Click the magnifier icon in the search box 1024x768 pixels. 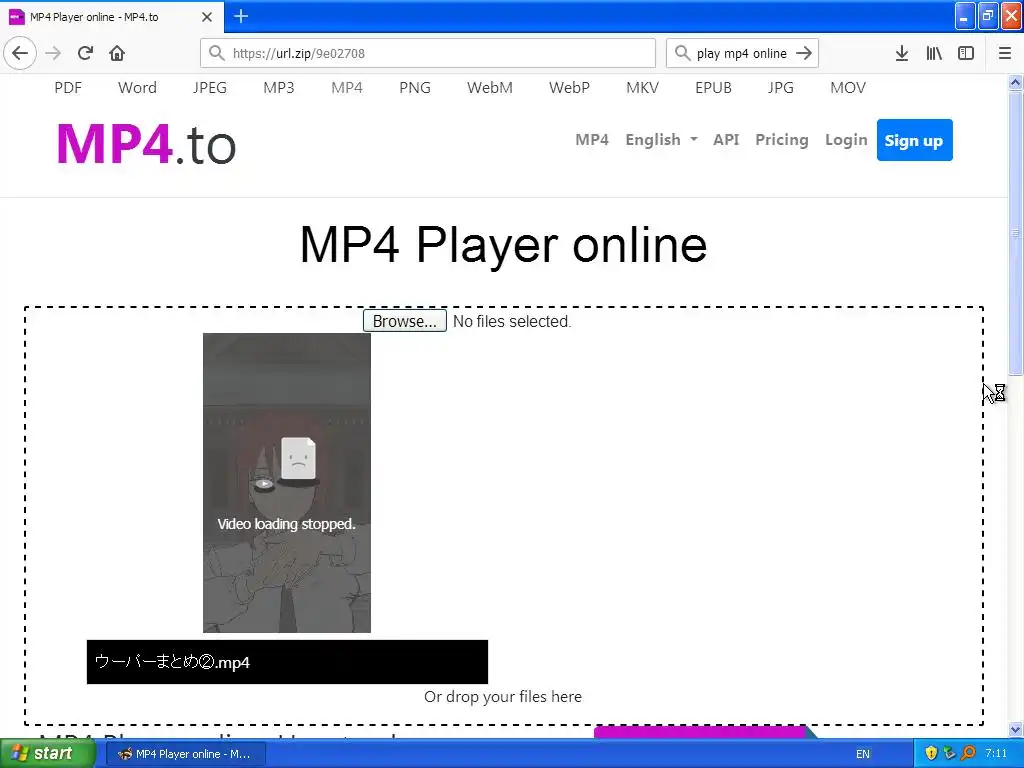pos(682,53)
